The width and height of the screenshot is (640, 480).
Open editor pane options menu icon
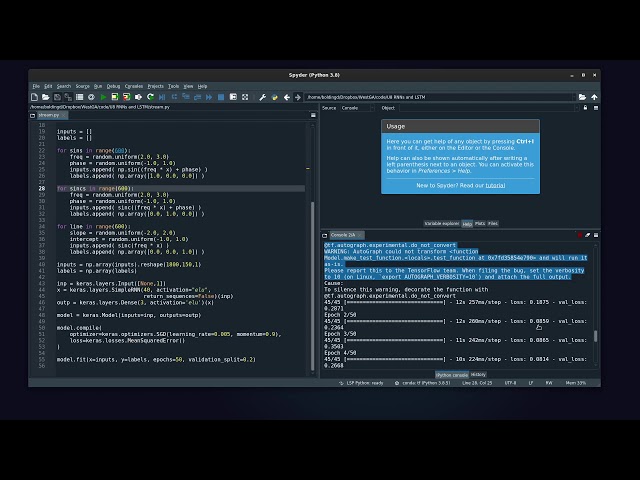point(313,116)
